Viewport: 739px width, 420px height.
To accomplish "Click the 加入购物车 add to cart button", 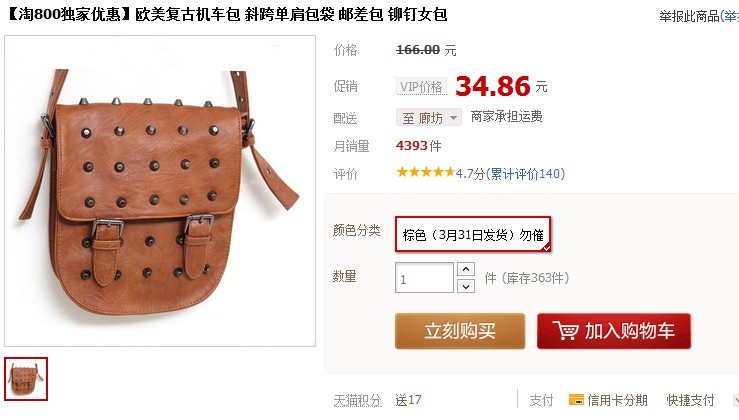I will coord(614,331).
